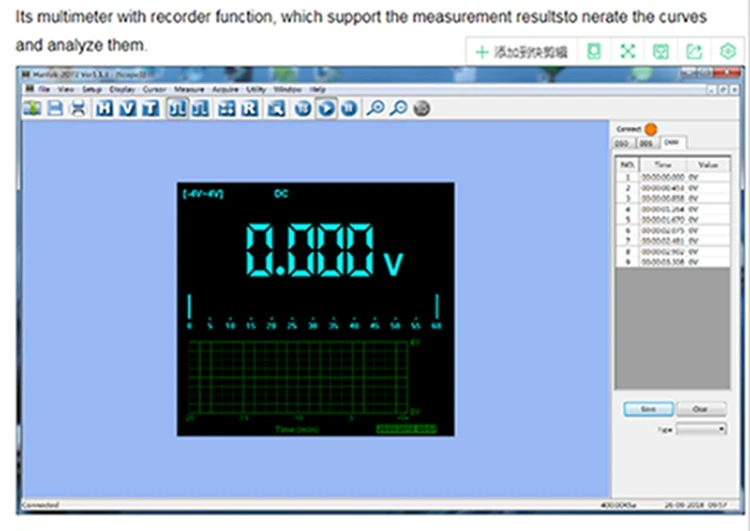The image size is (750, 531).
Task: Click the green share export icon
Action: pos(694,51)
